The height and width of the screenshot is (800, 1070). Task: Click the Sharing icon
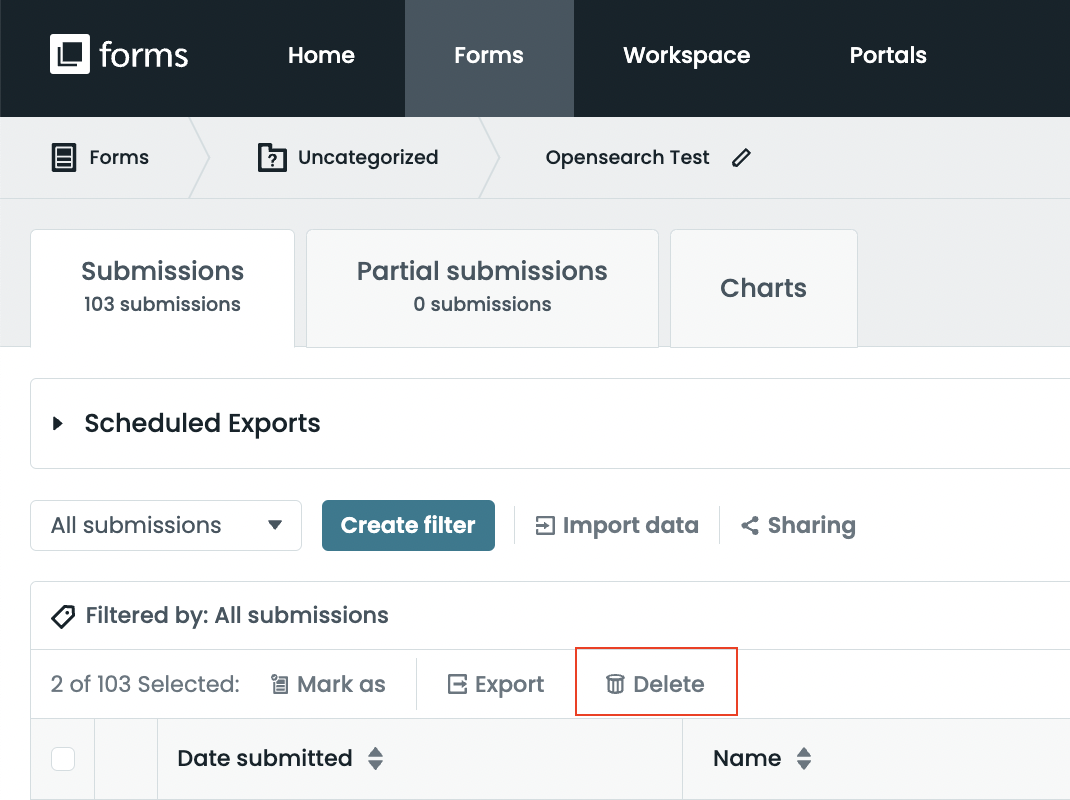tap(750, 526)
